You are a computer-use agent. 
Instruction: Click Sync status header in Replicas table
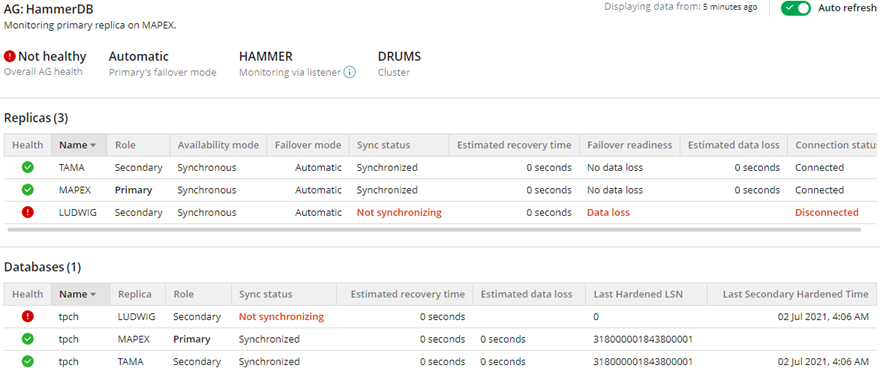[x=398, y=145]
